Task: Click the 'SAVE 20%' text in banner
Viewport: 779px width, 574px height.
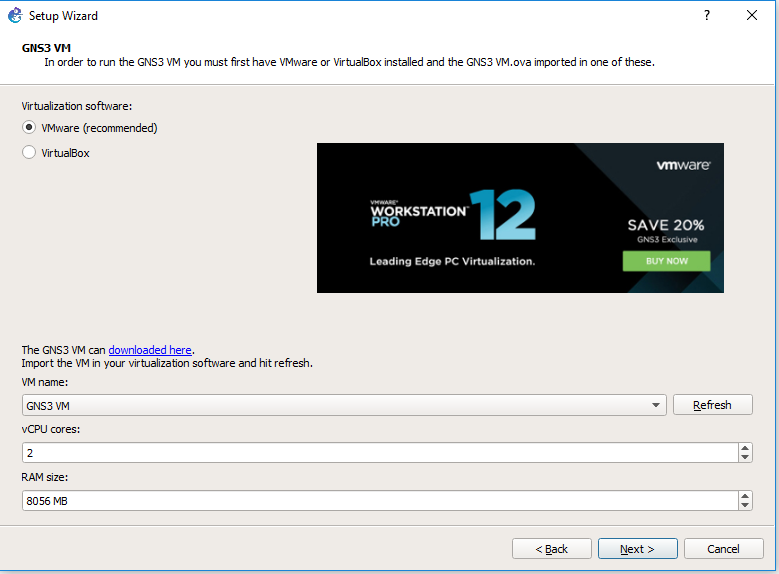Action: [x=666, y=225]
